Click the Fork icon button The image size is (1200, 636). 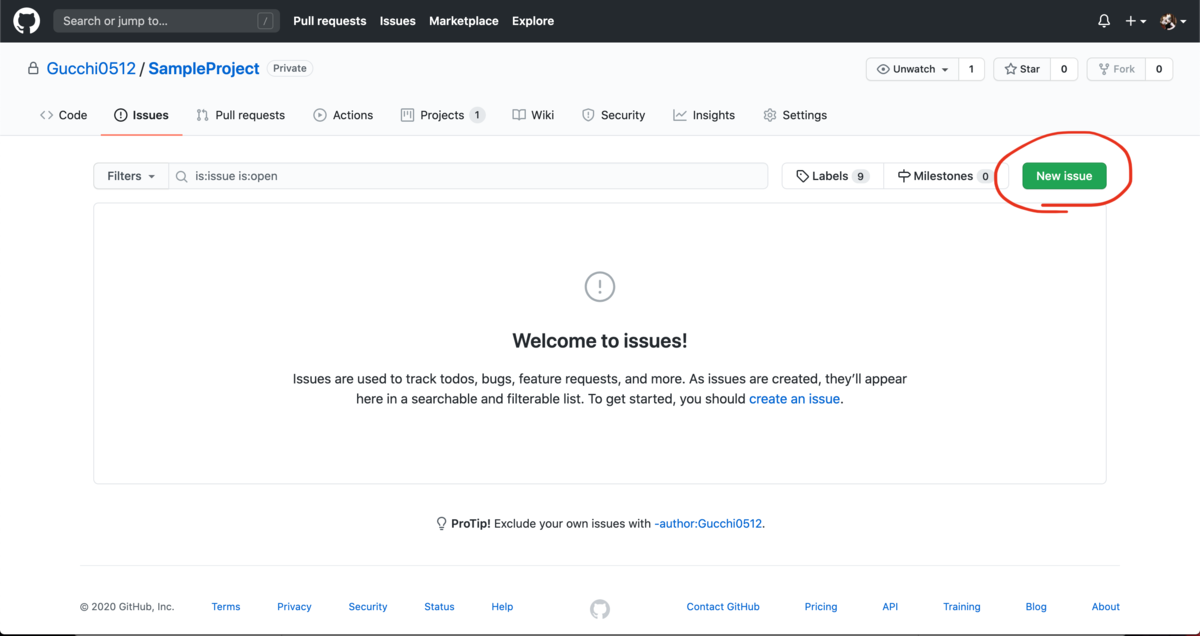coord(1102,69)
